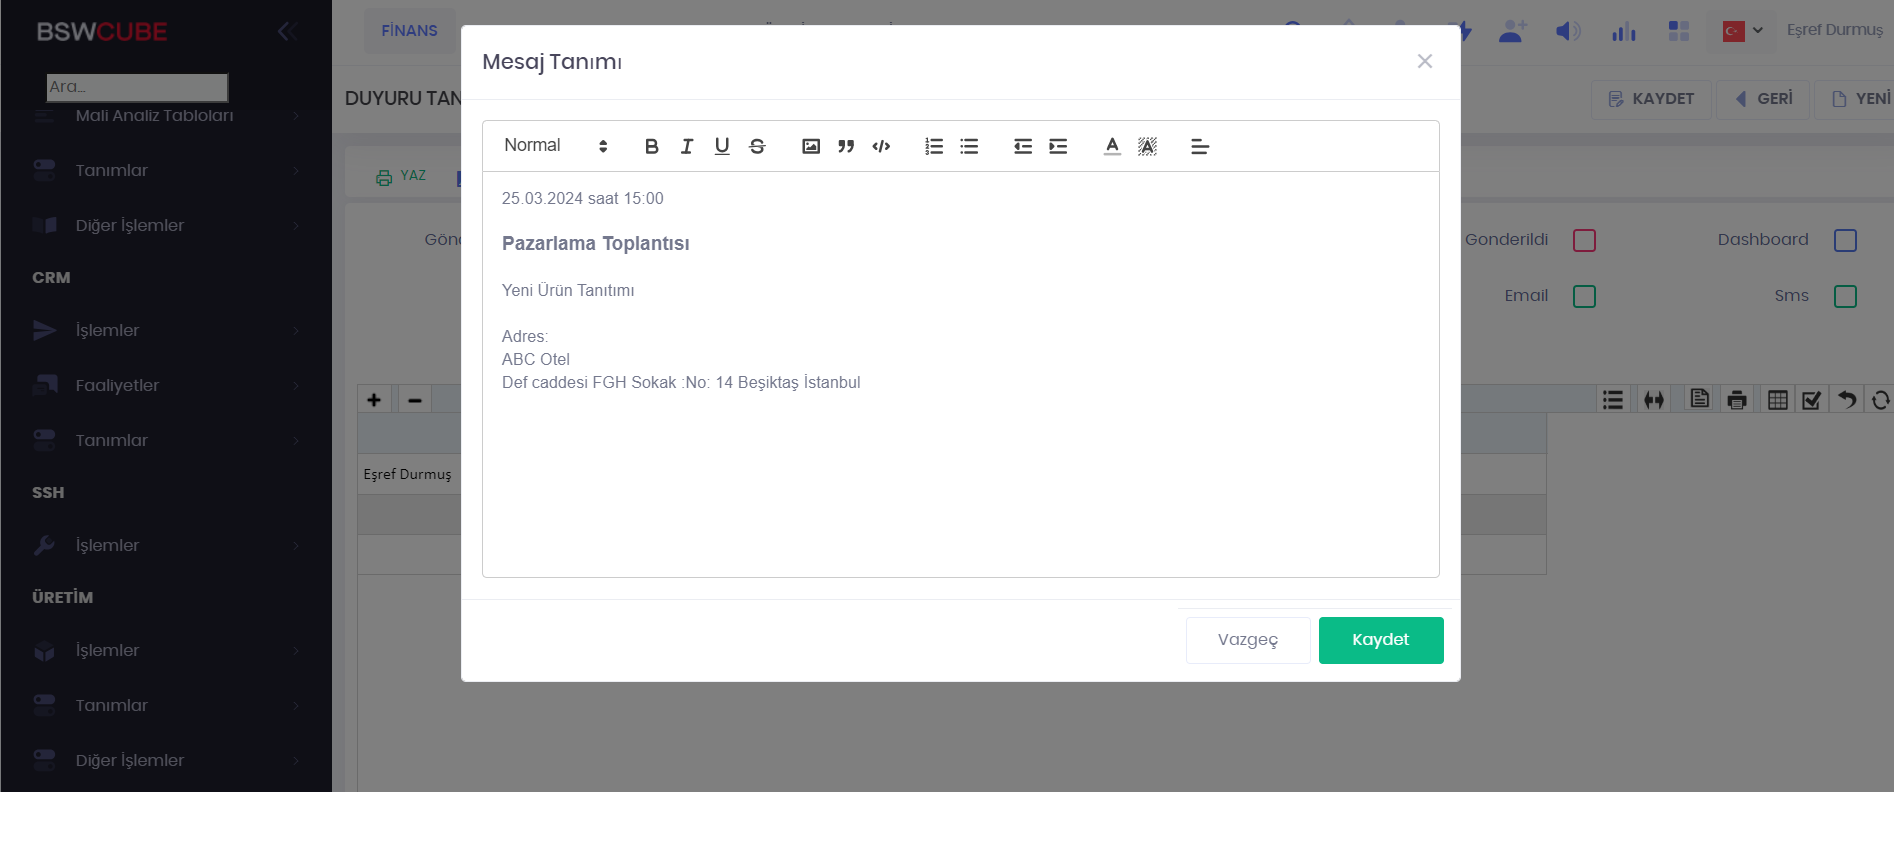Enable the Dashboard checkbox
The image size is (1894, 867).
point(1845,241)
